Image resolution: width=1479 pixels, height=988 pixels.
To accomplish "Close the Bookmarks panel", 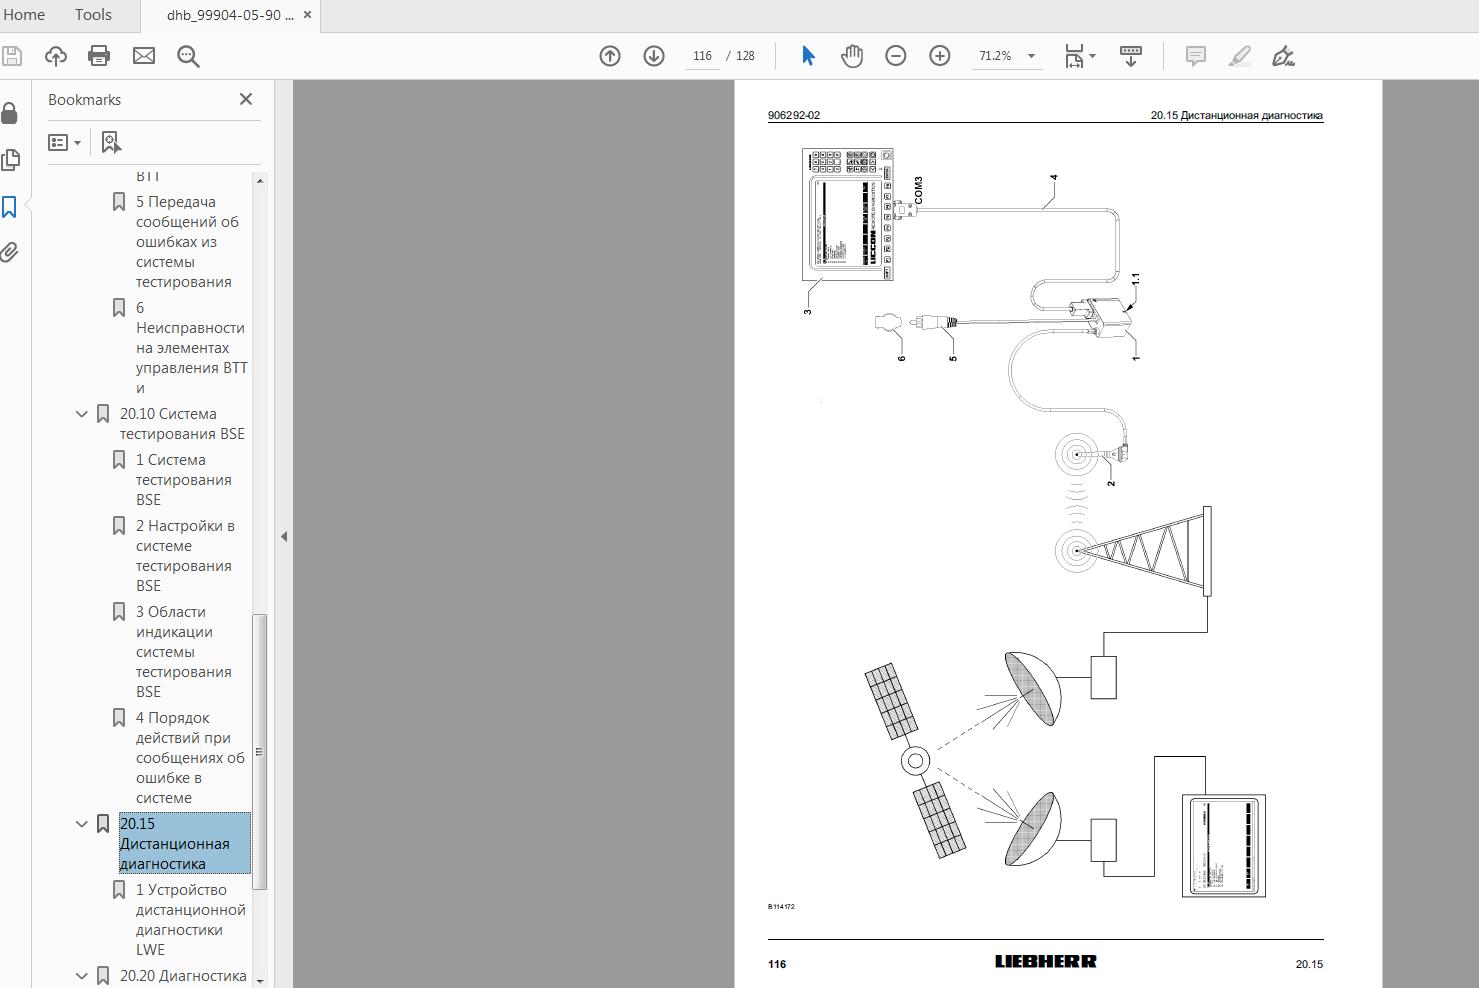I will click(x=246, y=99).
